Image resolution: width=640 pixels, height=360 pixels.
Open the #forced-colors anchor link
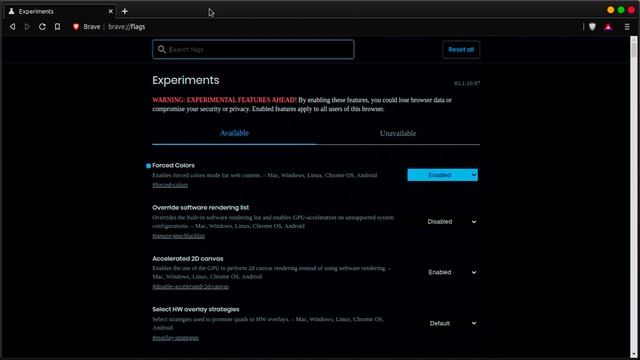pos(170,185)
